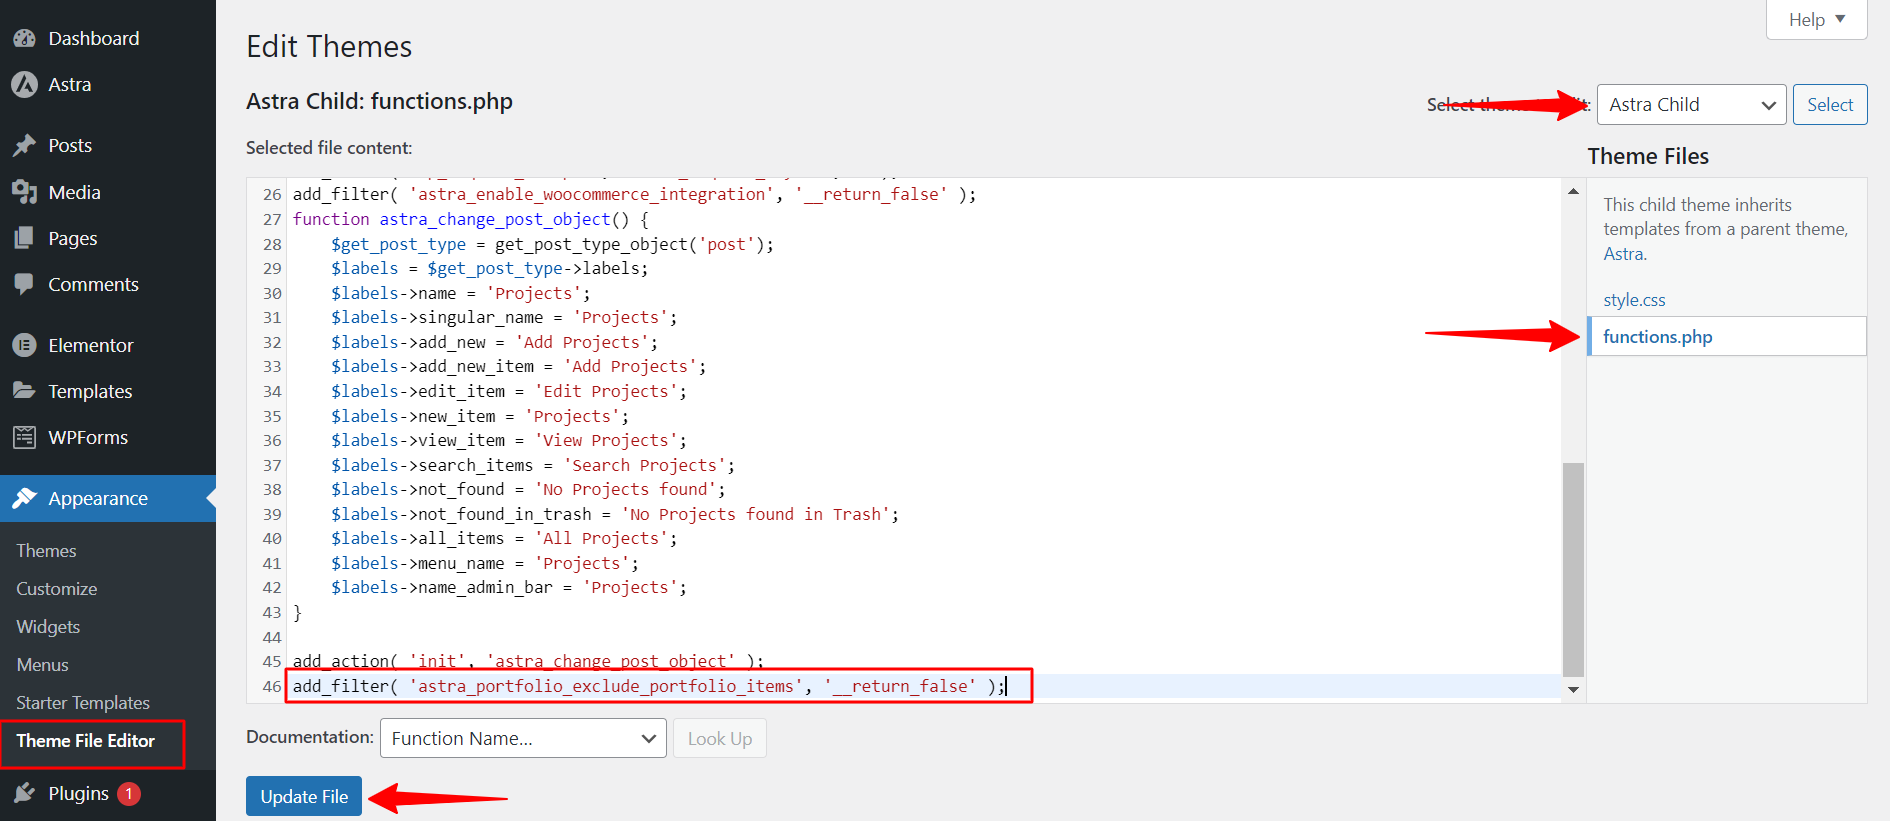
Task: Open Pages in sidebar
Action: (73, 238)
